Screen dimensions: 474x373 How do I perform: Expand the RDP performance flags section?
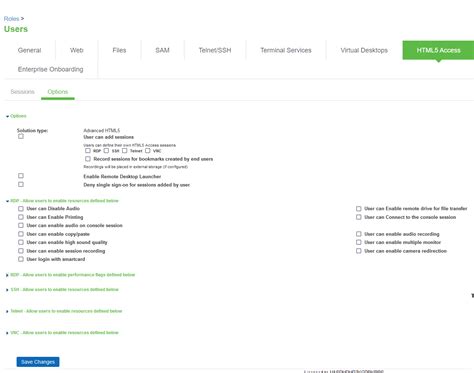[71, 275]
